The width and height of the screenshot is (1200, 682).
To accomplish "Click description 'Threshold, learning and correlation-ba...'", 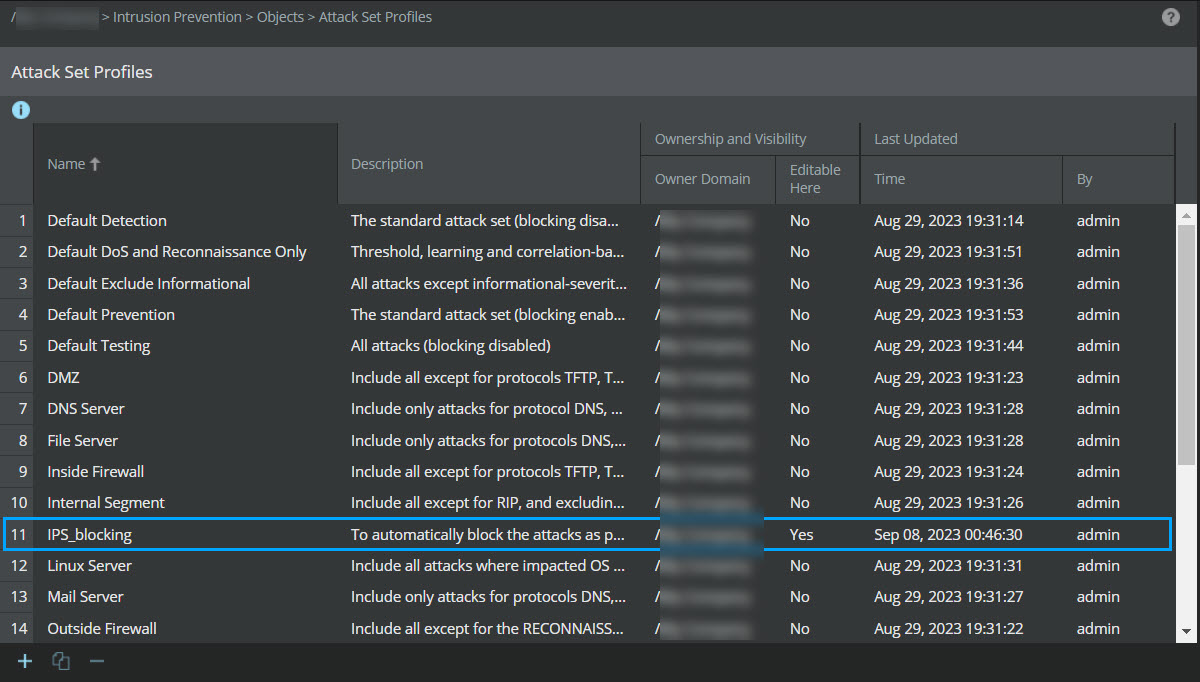I will pyautogui.click(x=488, y=252).
